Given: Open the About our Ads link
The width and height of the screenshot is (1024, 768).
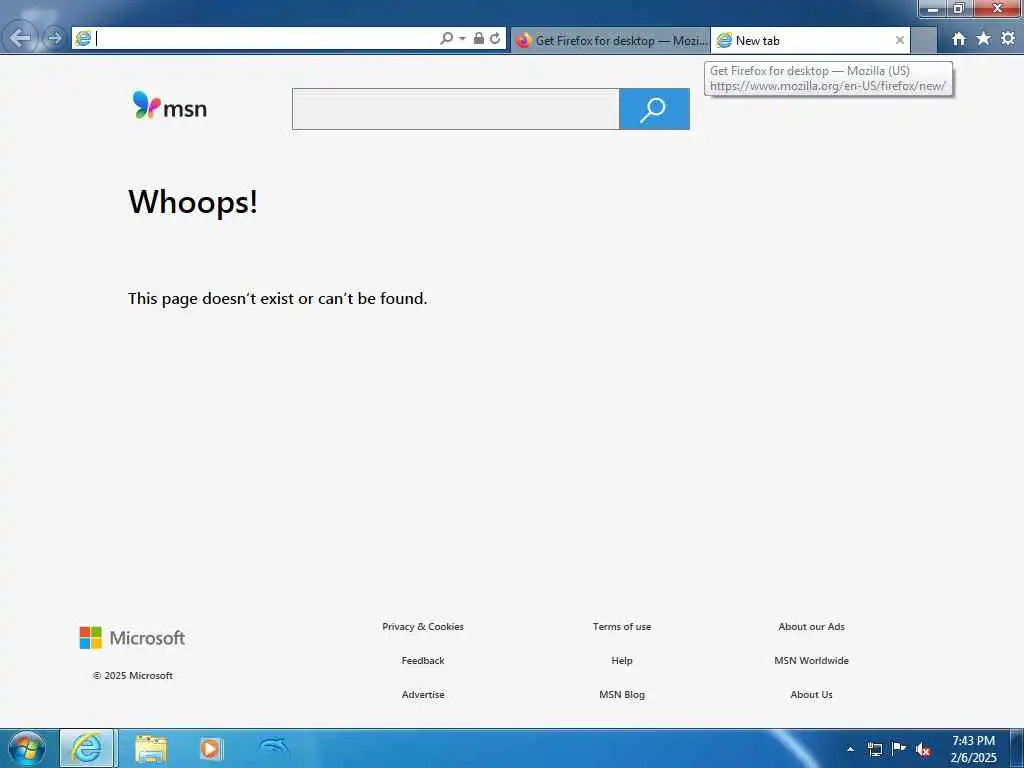Looking at the screenshot, I should point(811,626).
